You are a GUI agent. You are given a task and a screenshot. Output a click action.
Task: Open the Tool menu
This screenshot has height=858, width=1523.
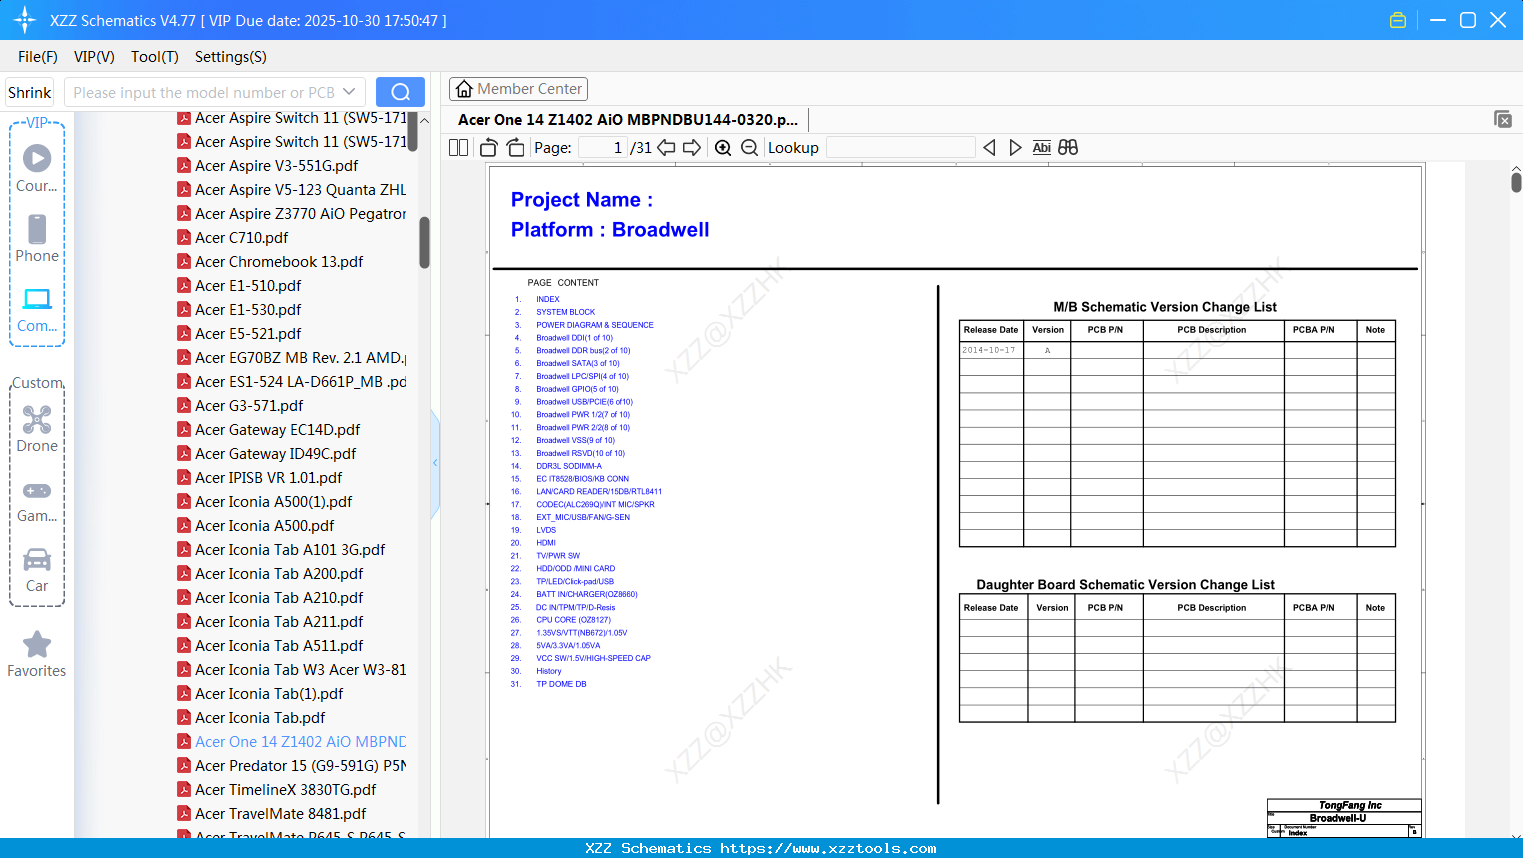(155, 57)
